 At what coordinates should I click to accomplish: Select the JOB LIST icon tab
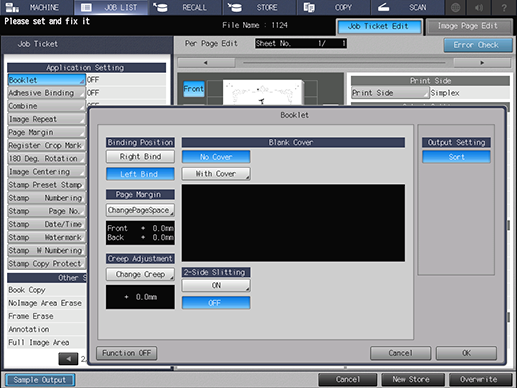[86, 7]
